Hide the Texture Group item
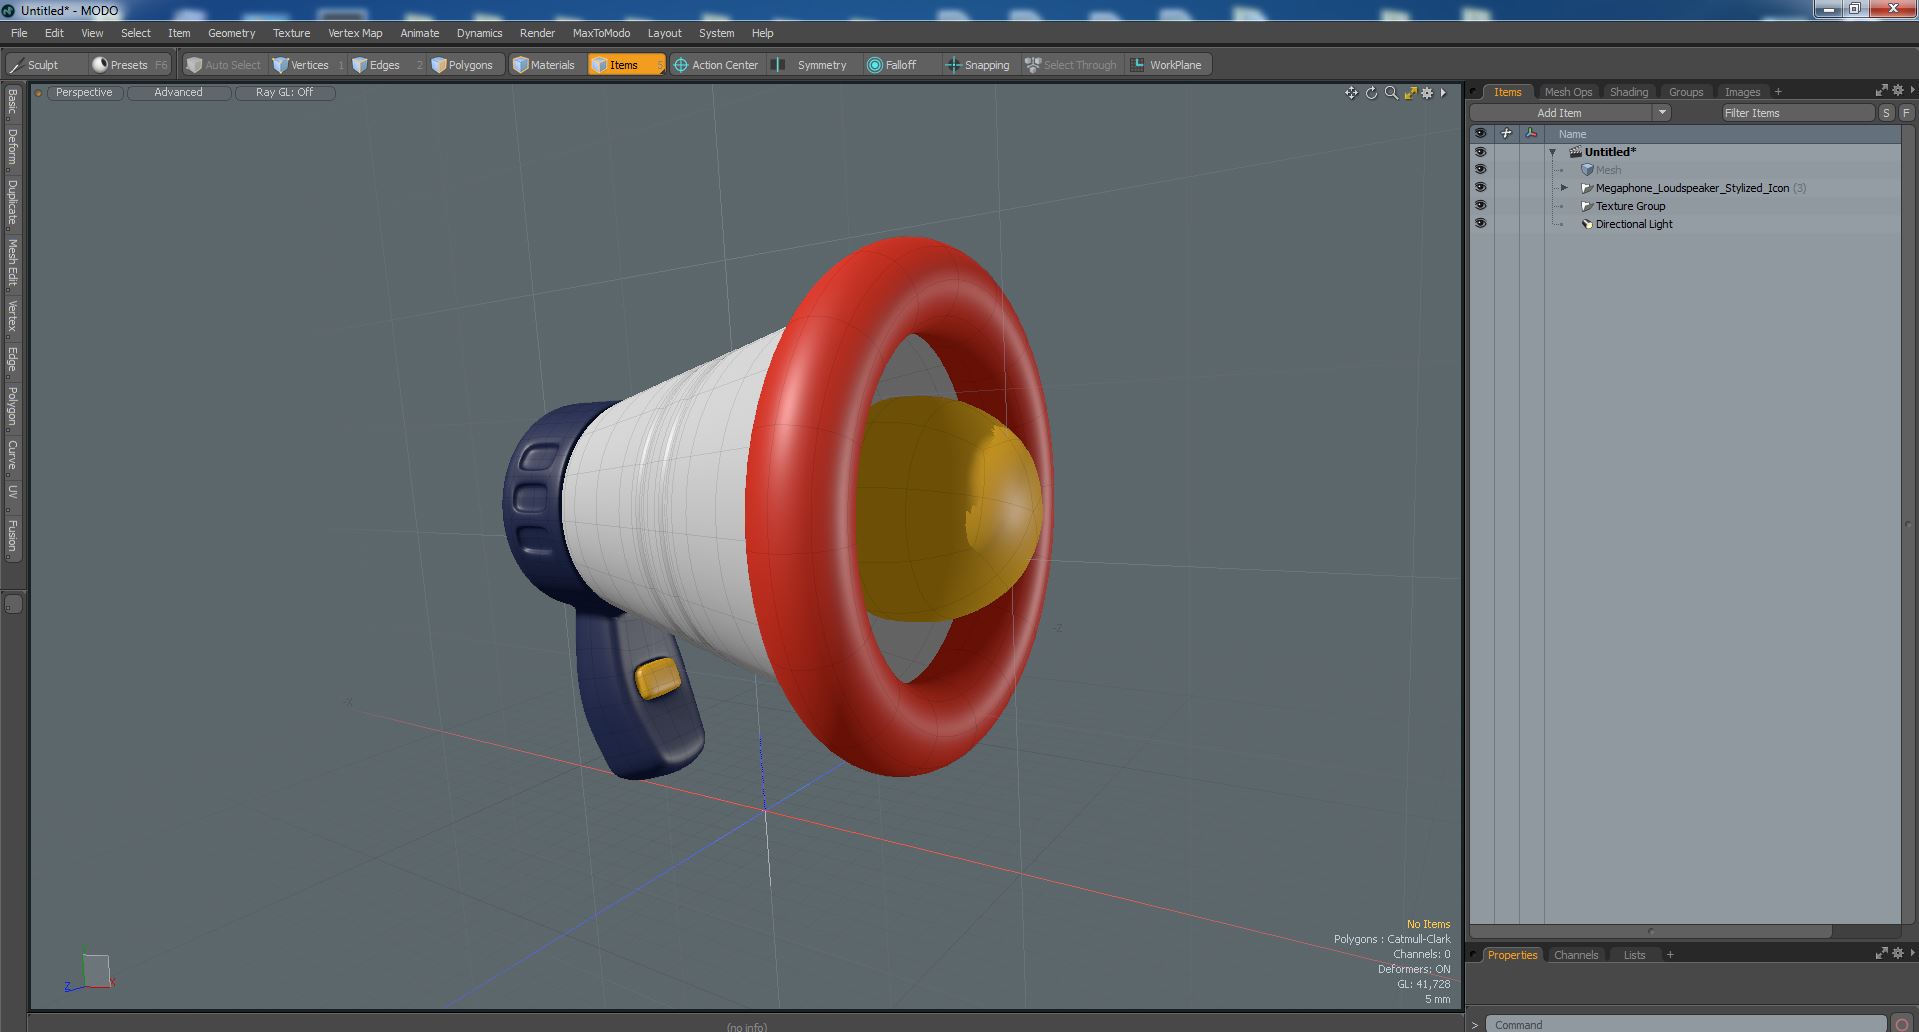The width and height of the screenshot is (1919, 1032). [1480, 206]
